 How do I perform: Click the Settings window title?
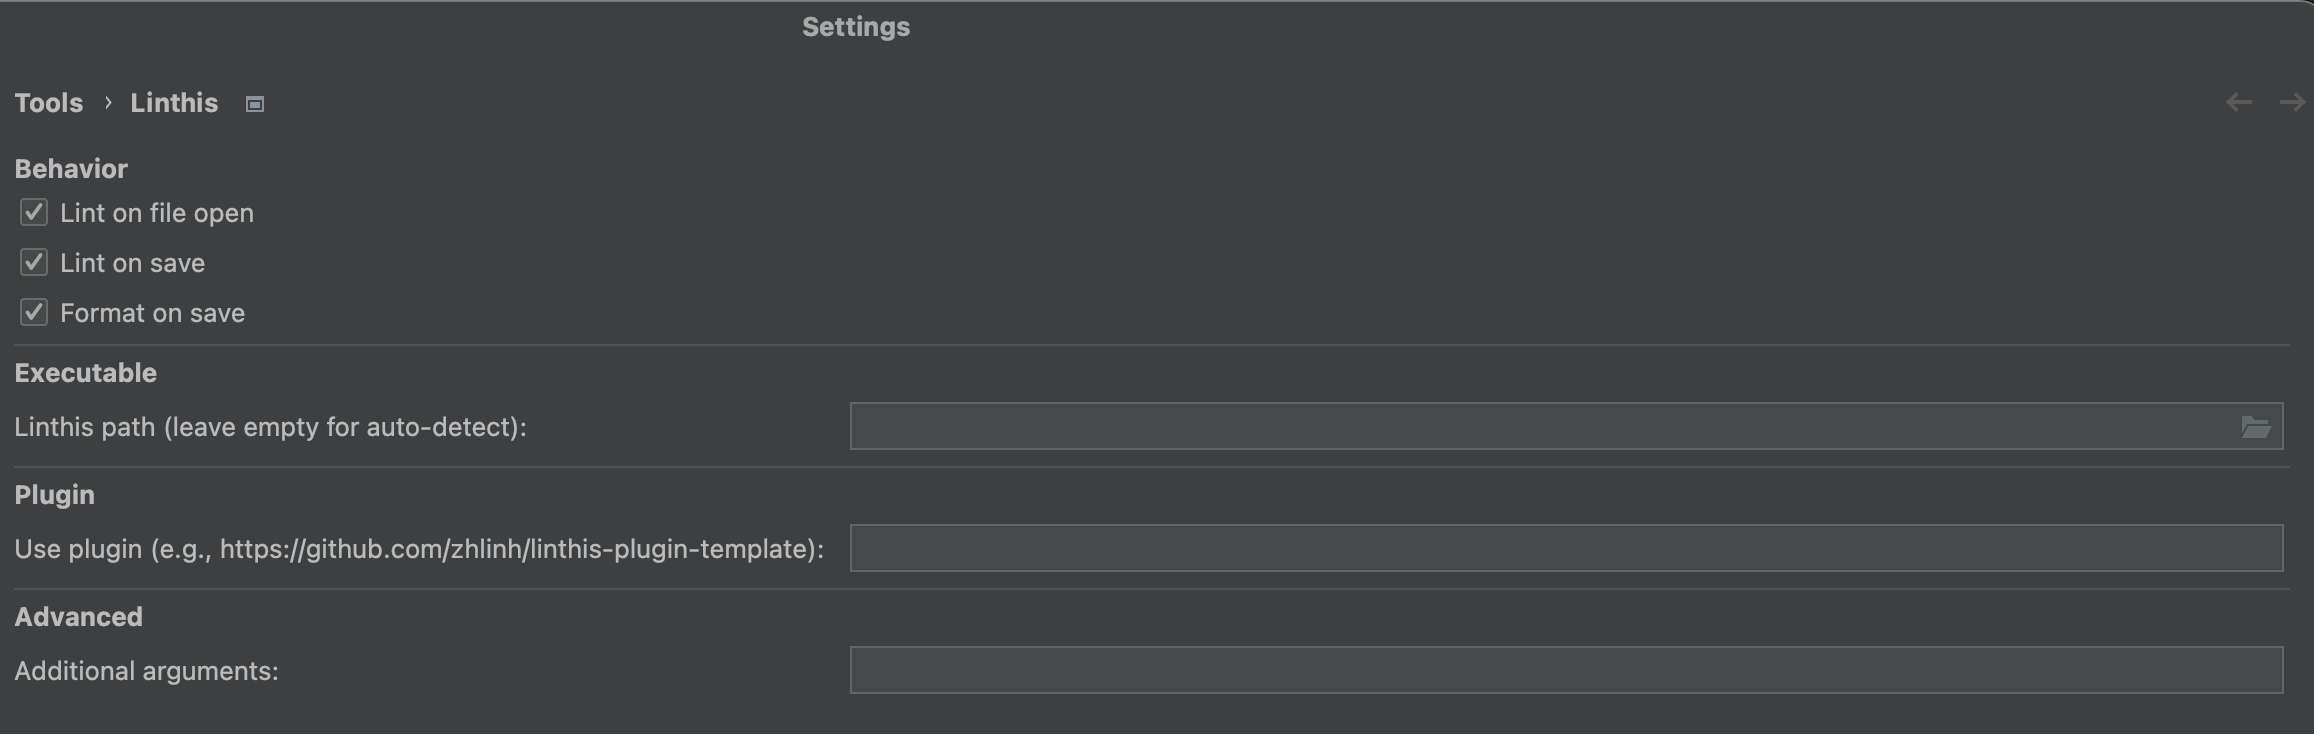pyautogui.click(x=855, y=26)
